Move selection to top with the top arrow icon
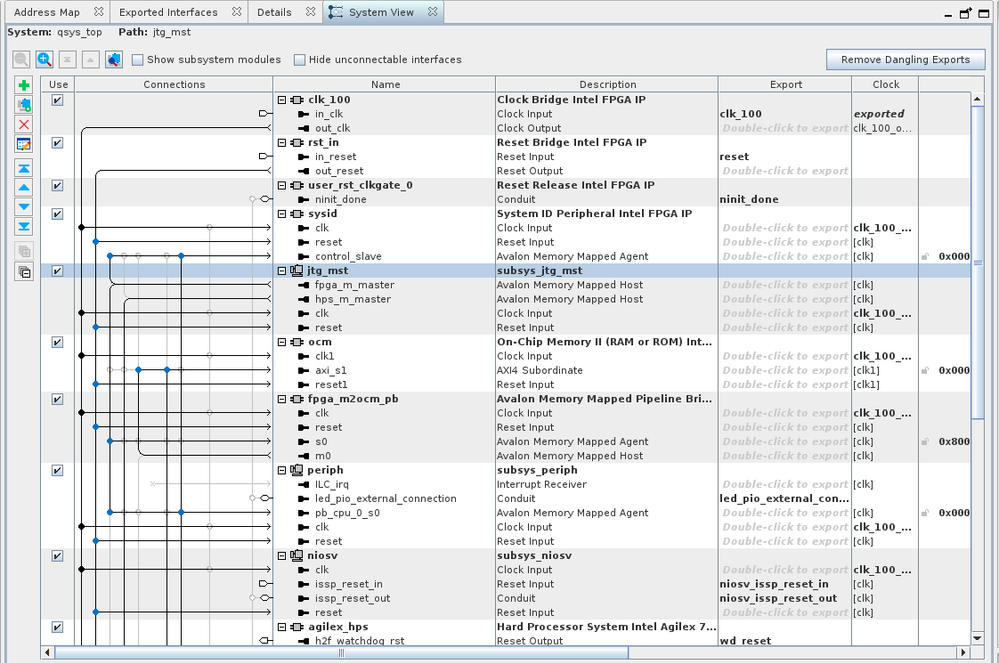This screenshot has width=999, height=663. [x=25, y=168]
